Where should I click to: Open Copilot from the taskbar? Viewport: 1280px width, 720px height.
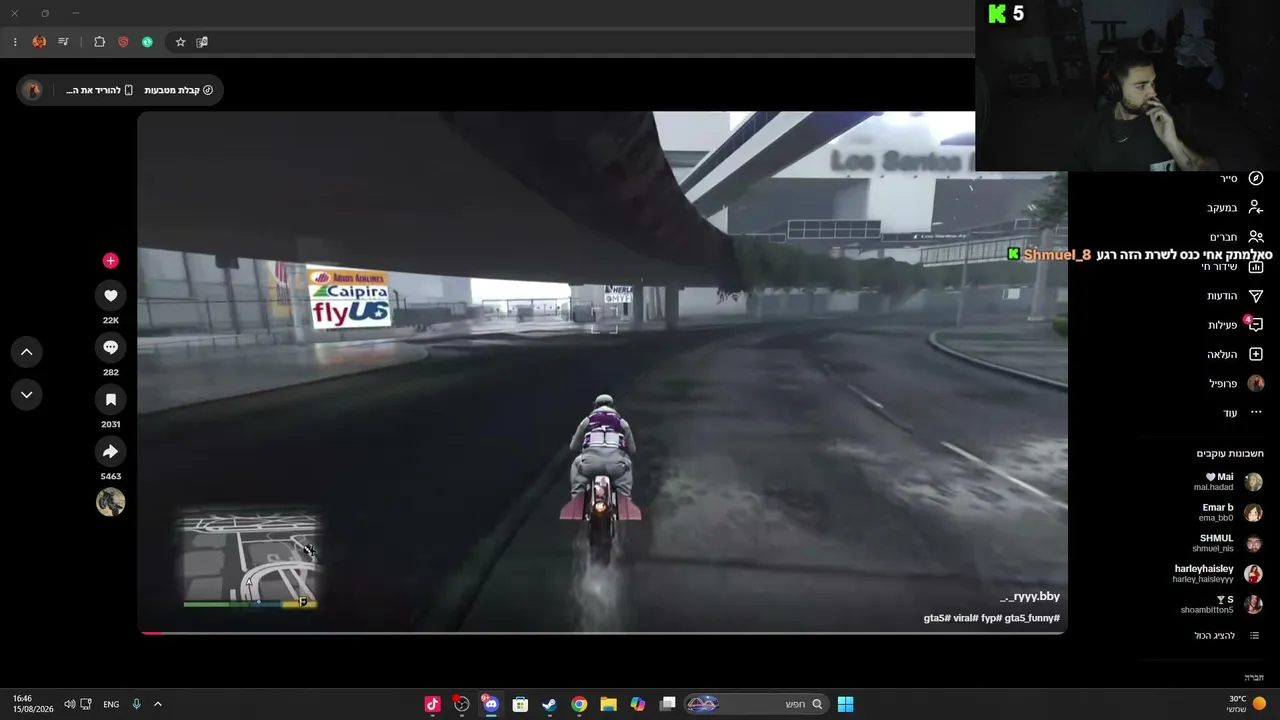pyautogui.click(x=638, y=704)
